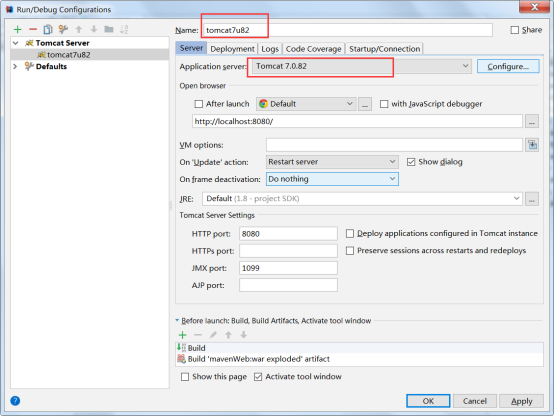Open the edit defaults wrench icon
Viewport: 554px width, 416px height.
[63, 29]
